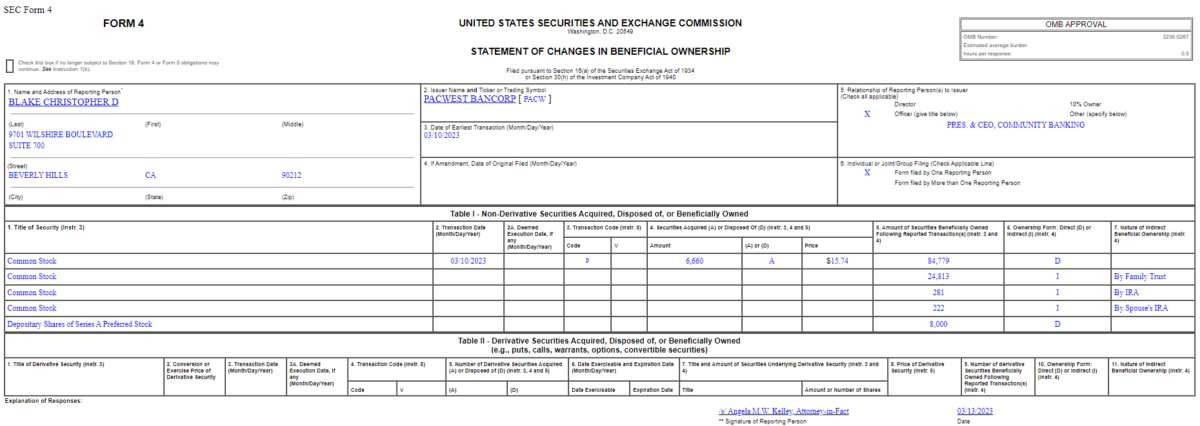Click the signature date 03/13/2023

click(974, 411)
